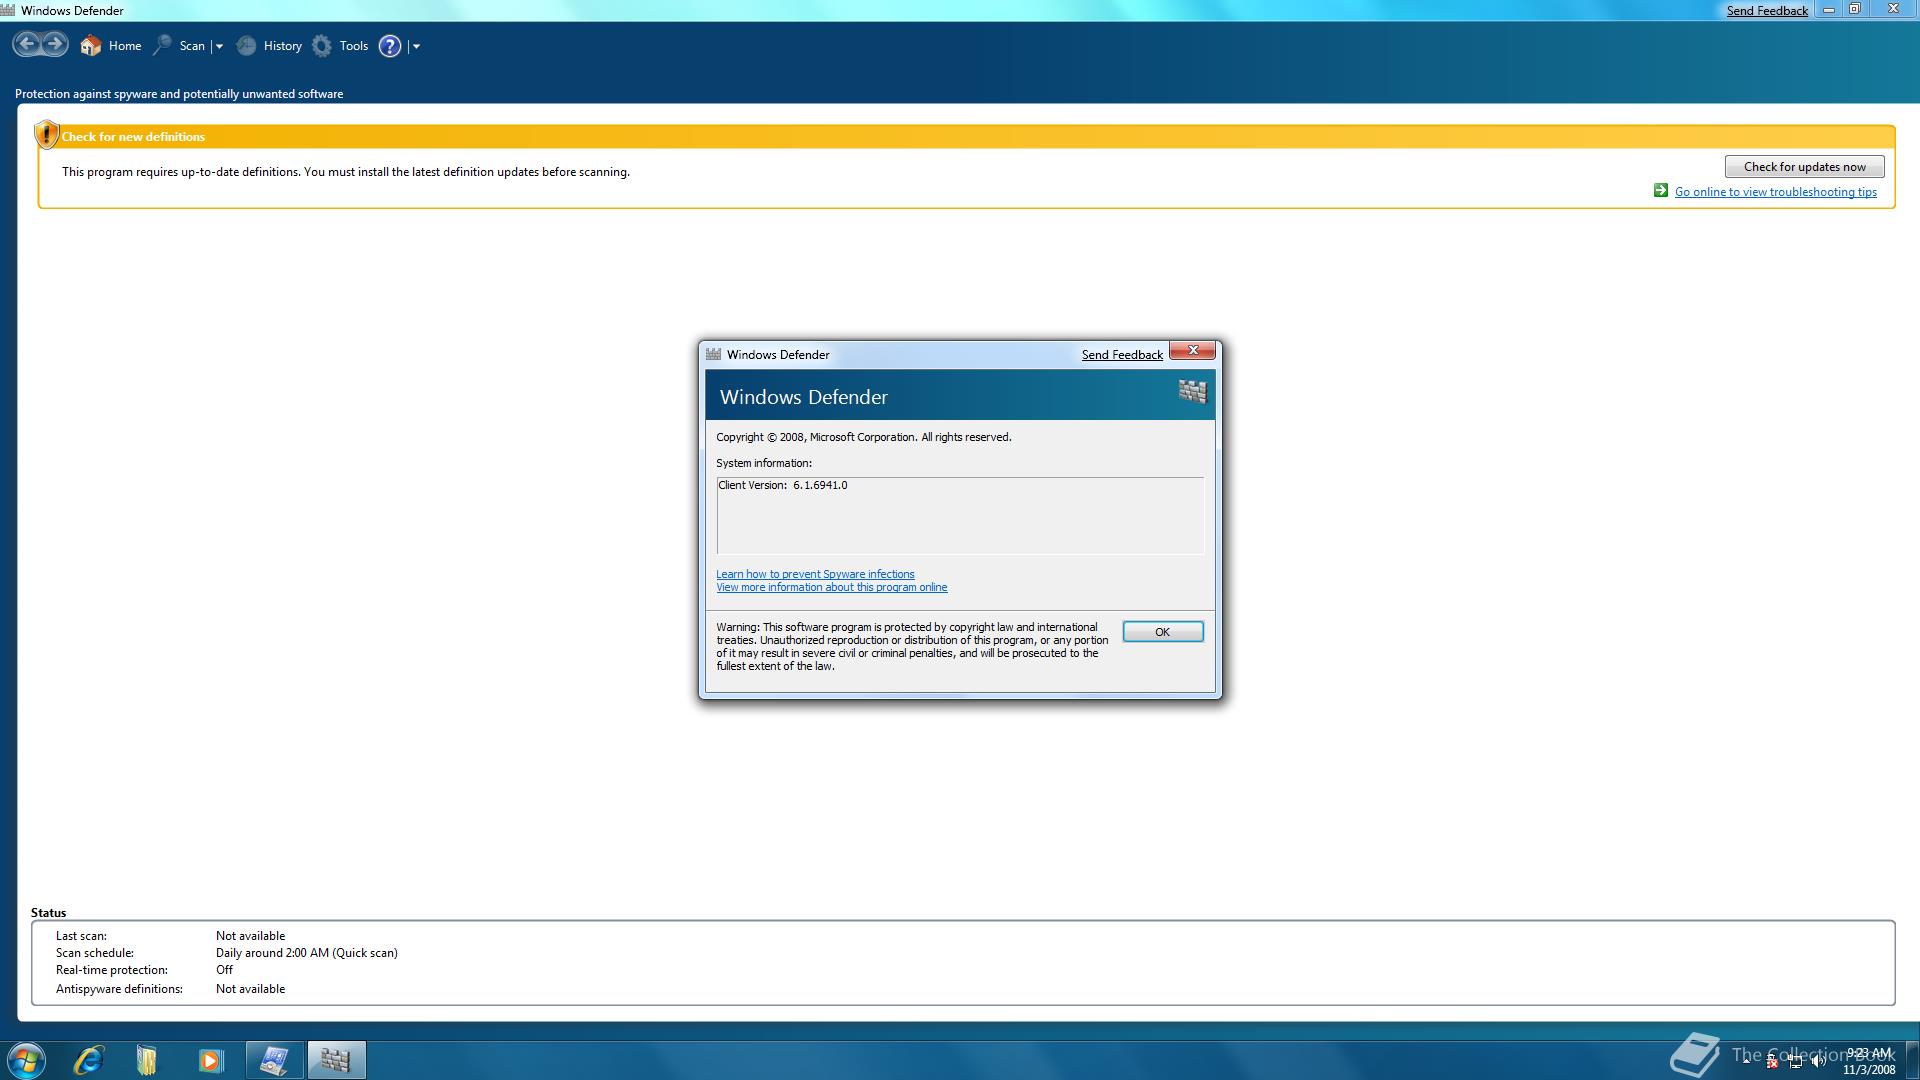The height and width of the screenshot is (1080, 1920).
Task: Click the Scan magnifier icon
Action: [162, 45]
